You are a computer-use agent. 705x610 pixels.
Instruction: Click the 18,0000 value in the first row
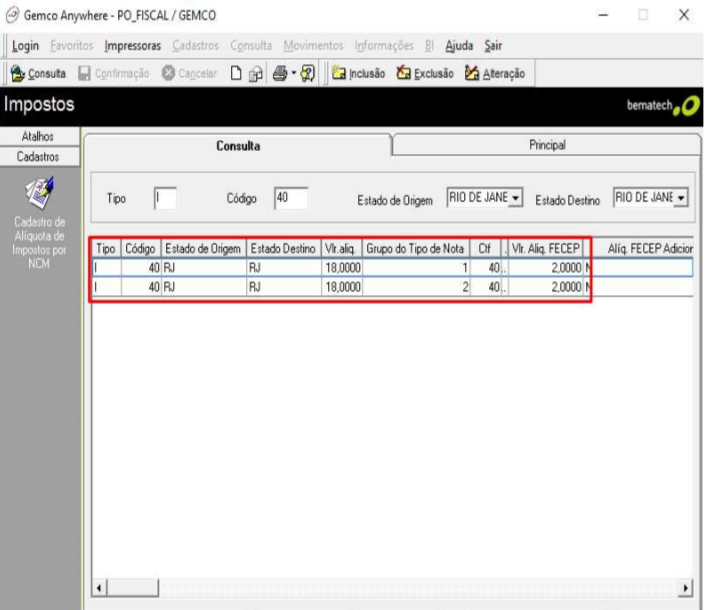pos(343,268)
